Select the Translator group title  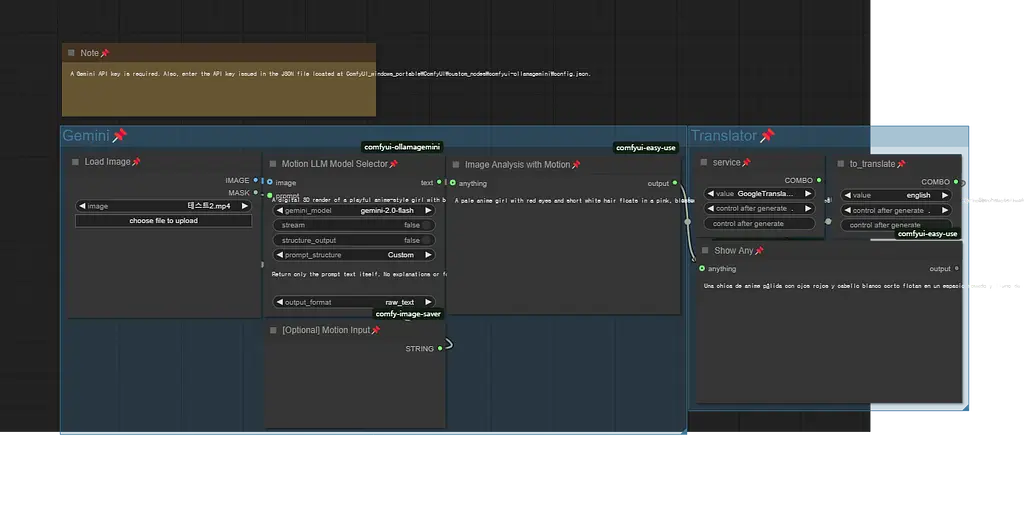coord(724,135)
